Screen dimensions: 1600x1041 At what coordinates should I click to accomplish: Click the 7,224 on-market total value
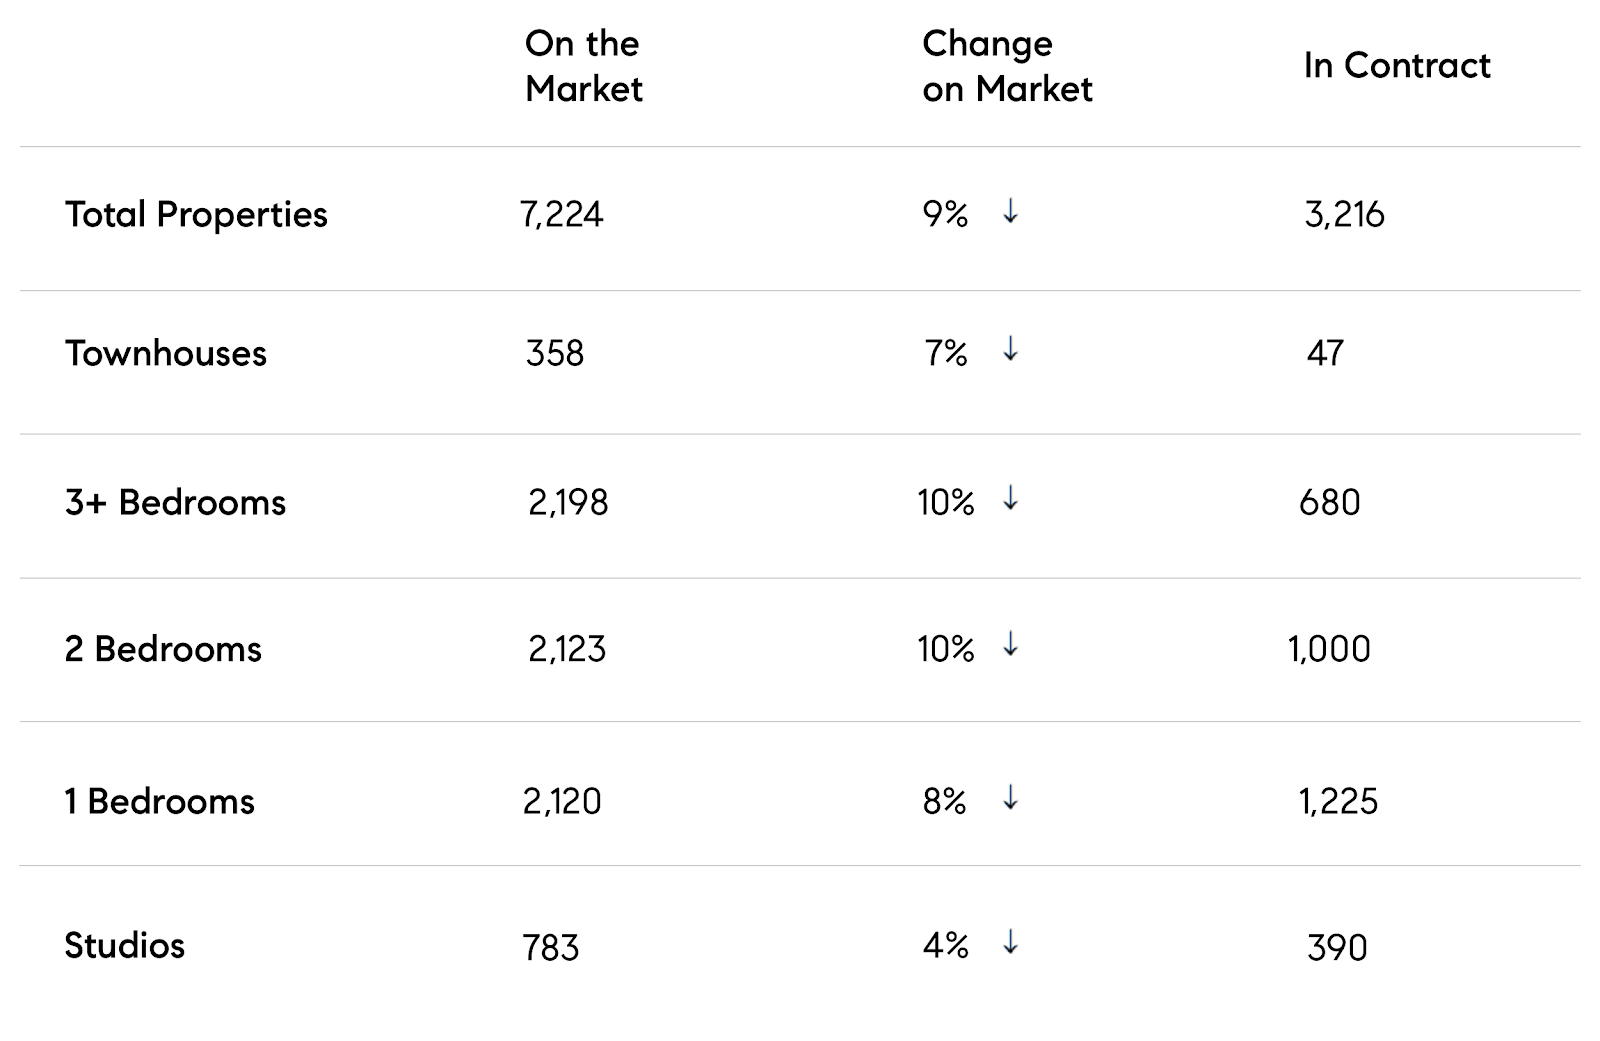(561, 214)
